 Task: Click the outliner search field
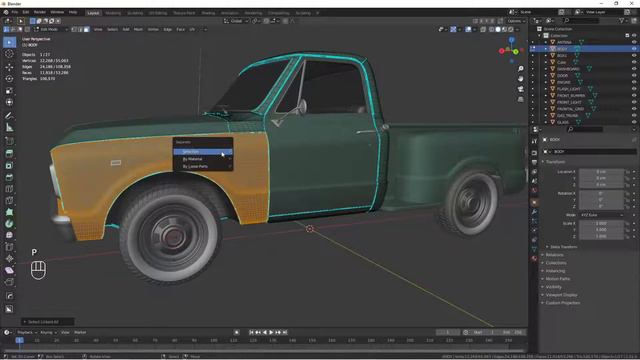click(582, 20)
